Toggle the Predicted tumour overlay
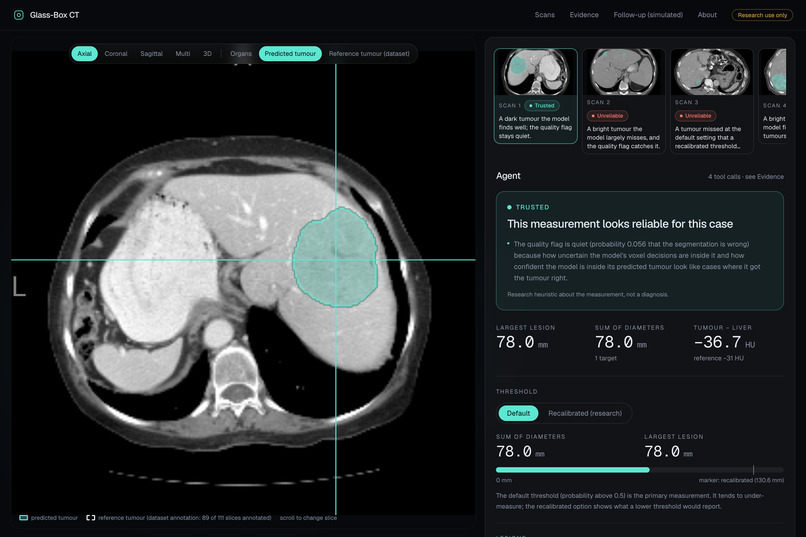This screenshot has height=537, width=806. click(x=290, y=53)
